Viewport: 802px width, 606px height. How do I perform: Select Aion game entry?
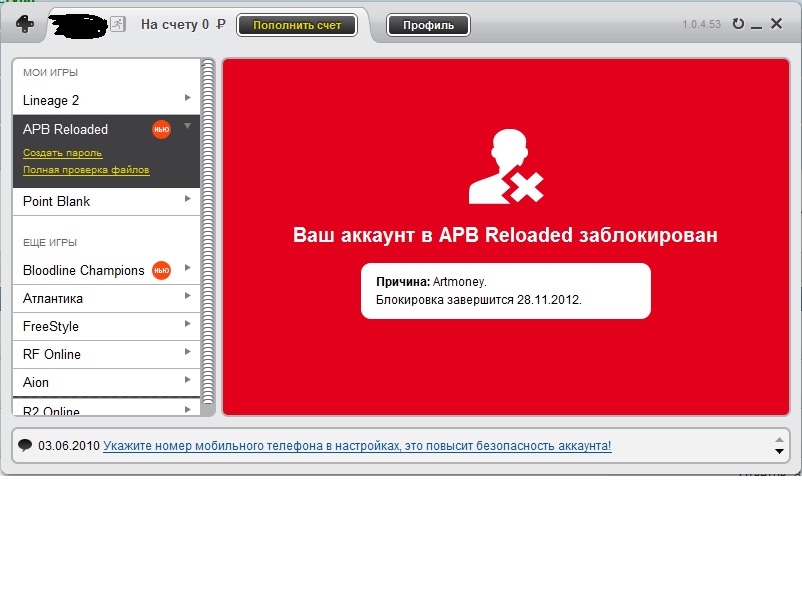tap(106, 383)
